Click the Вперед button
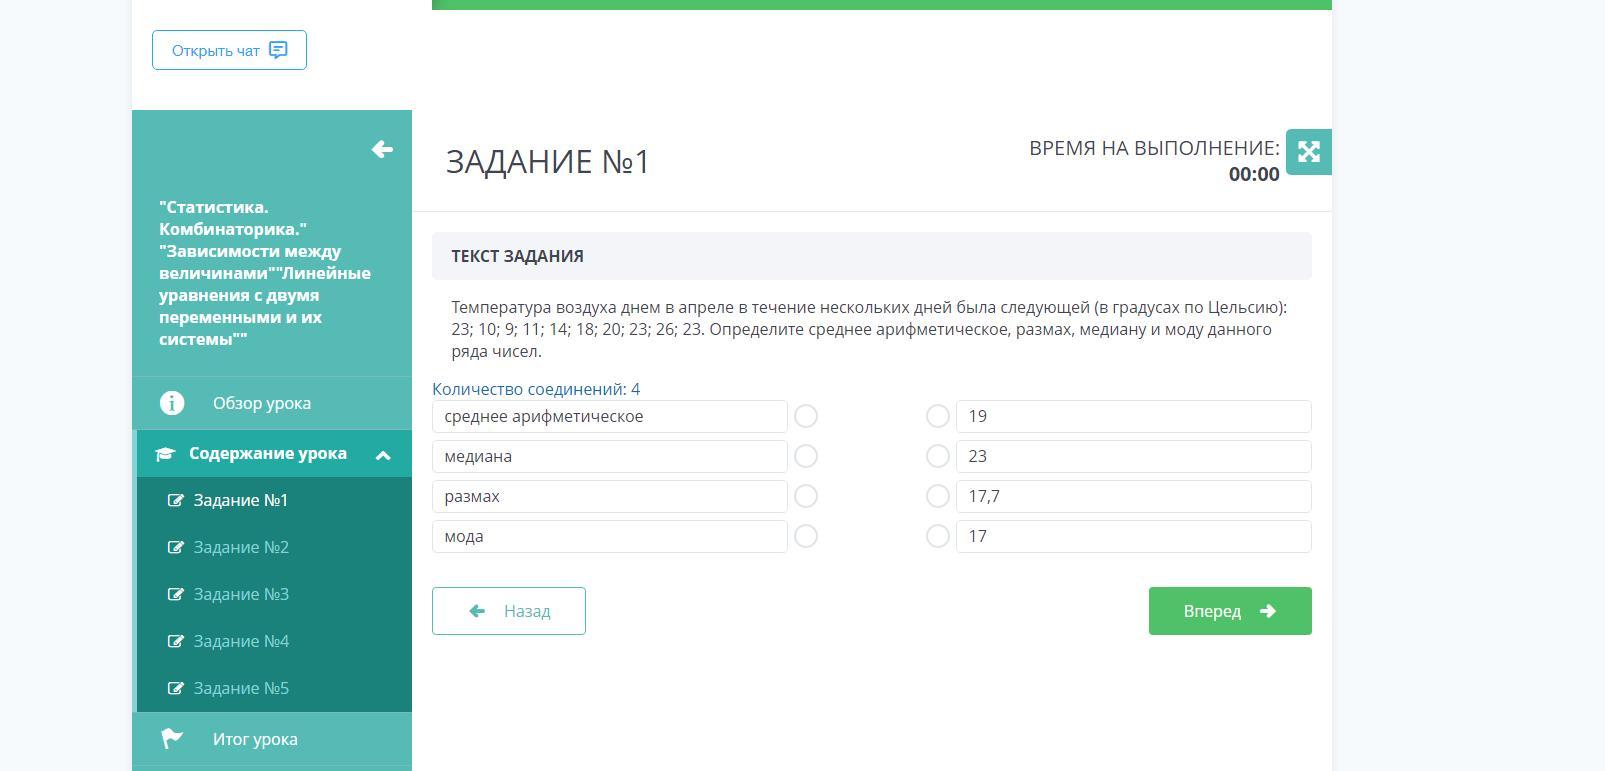The image size is (1605, 771). [1230, 611]
